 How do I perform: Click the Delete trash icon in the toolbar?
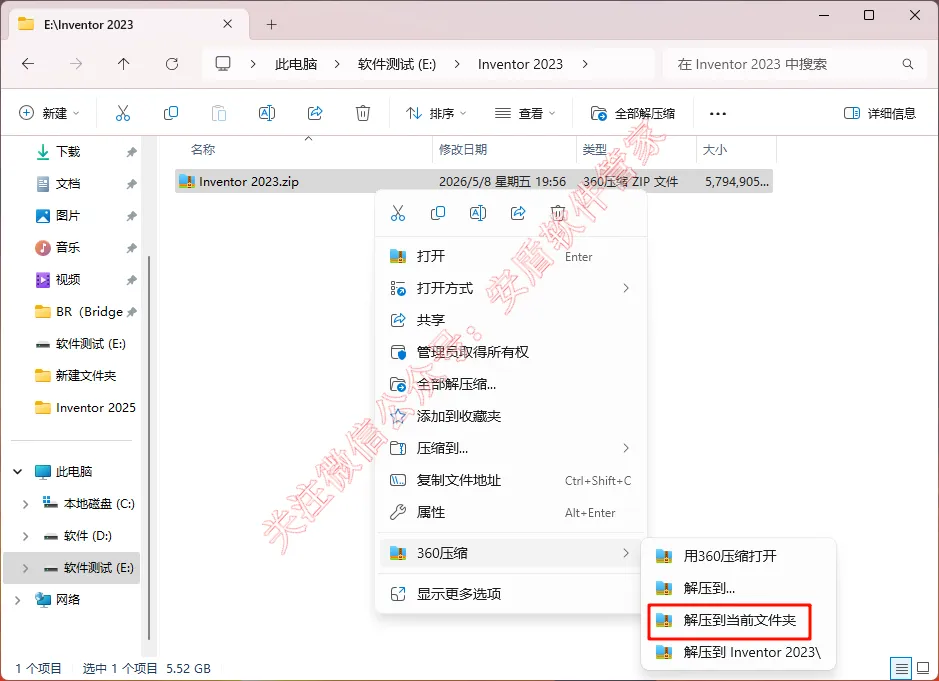pos(363,113)
